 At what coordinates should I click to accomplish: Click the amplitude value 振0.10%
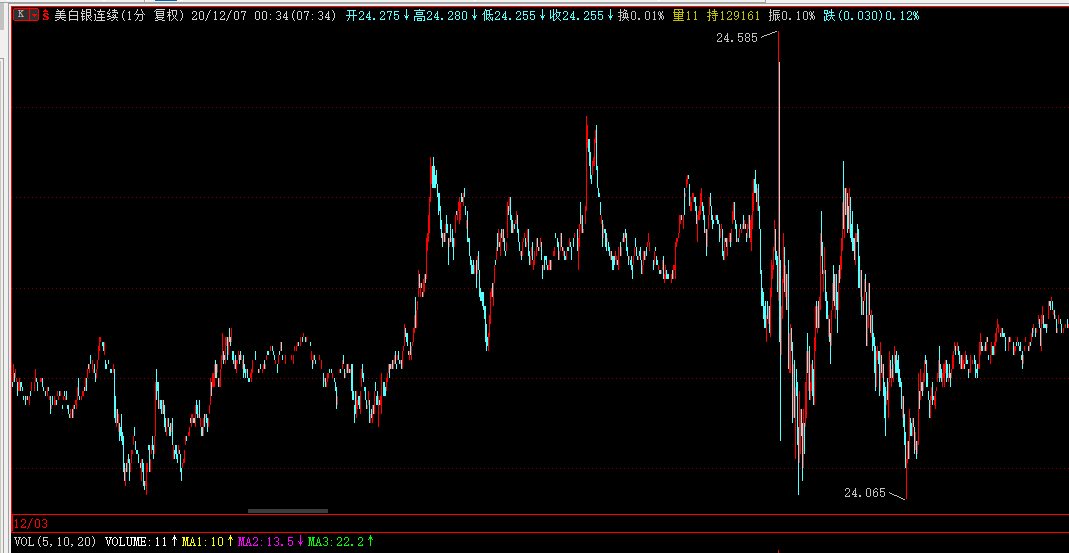pos(794,16)
